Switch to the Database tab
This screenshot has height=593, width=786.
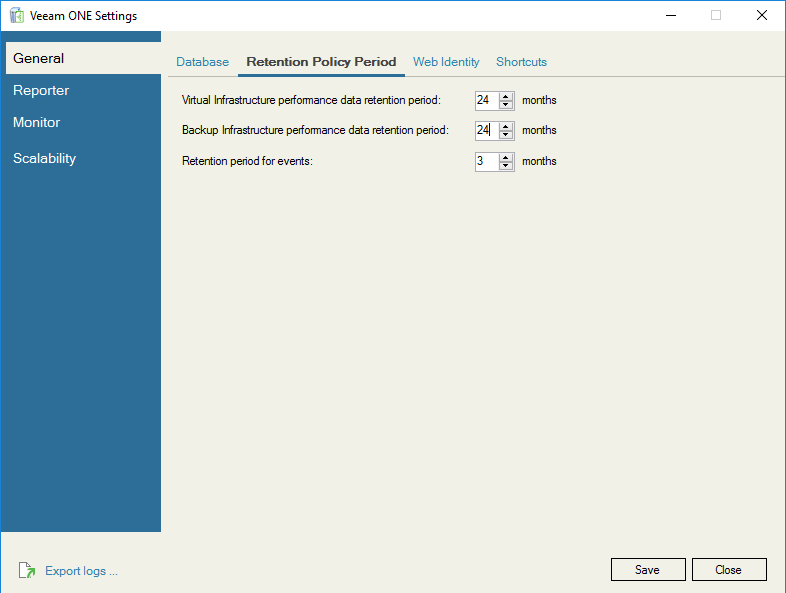203,62
